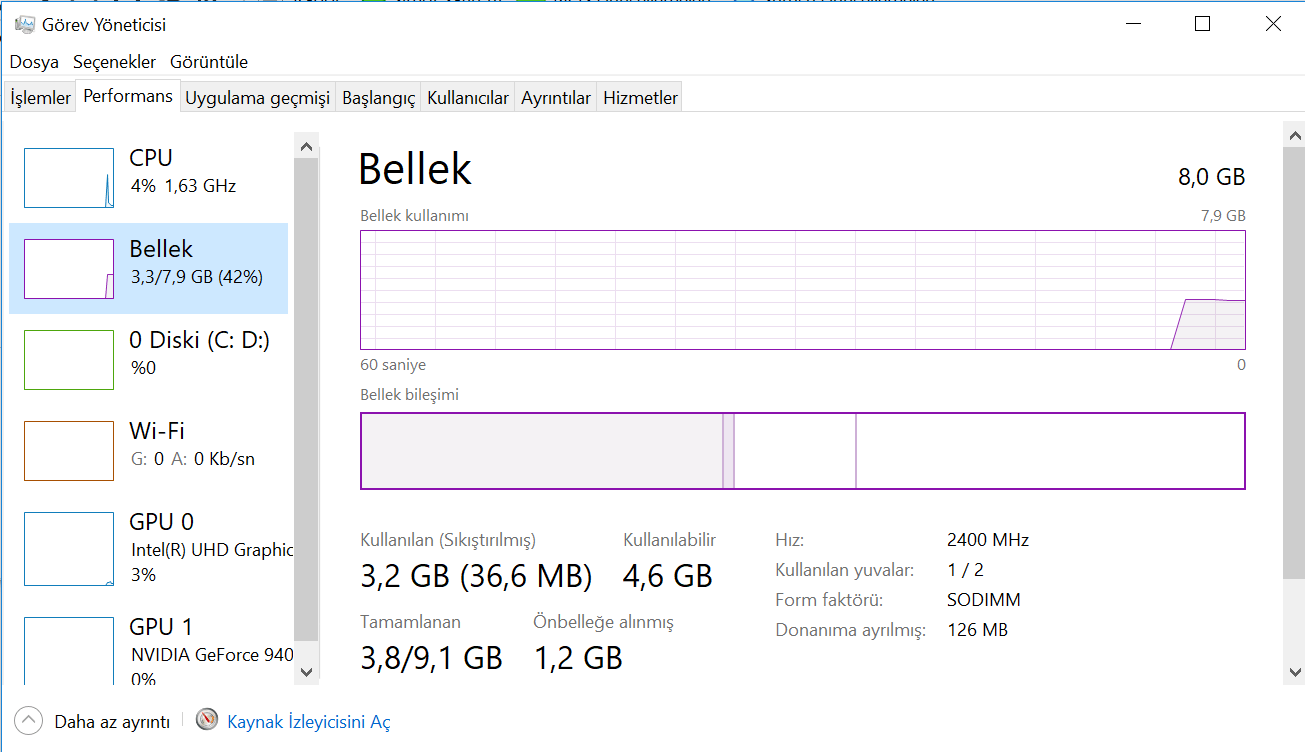Click the Bellek bileşimi memory composition bar
Image resolution: width=1305 pixels, height=752 pixels.
tap(802, 451)
